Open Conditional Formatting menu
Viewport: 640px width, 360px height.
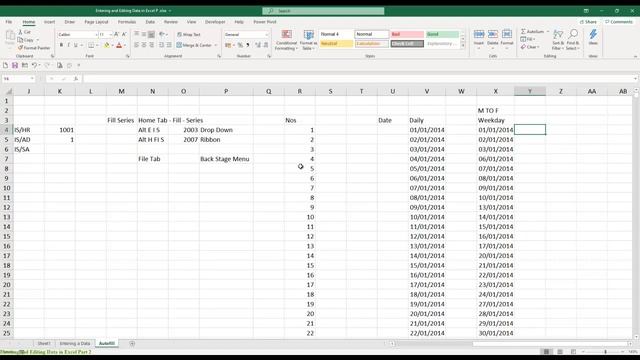coord(286,40)
